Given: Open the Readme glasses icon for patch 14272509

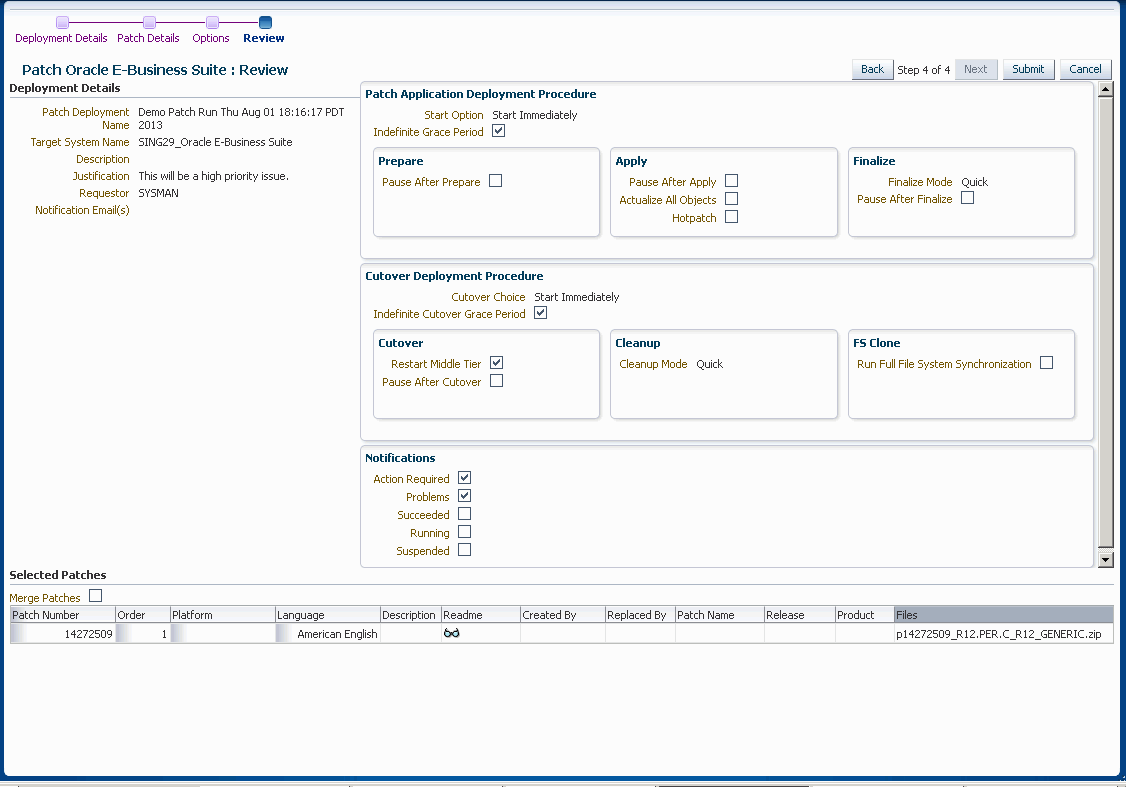Looking at the screenshot, I should [x=451, y=633].
